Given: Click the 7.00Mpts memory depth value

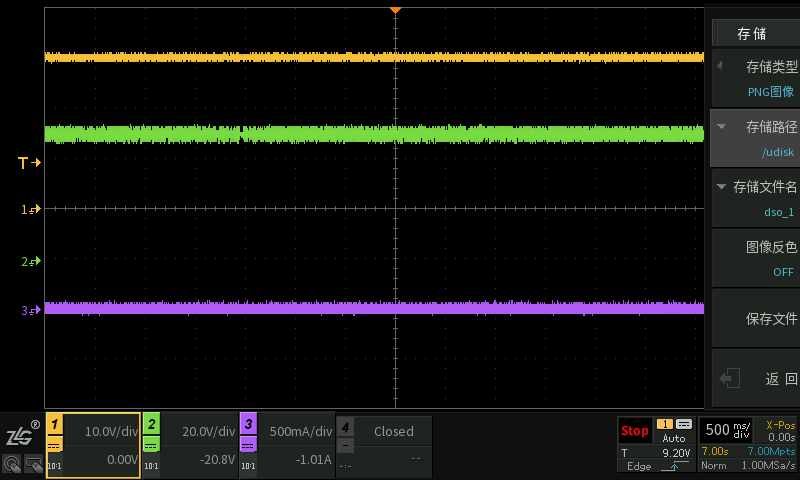Looking at the screenshot, I should [771, 451].
